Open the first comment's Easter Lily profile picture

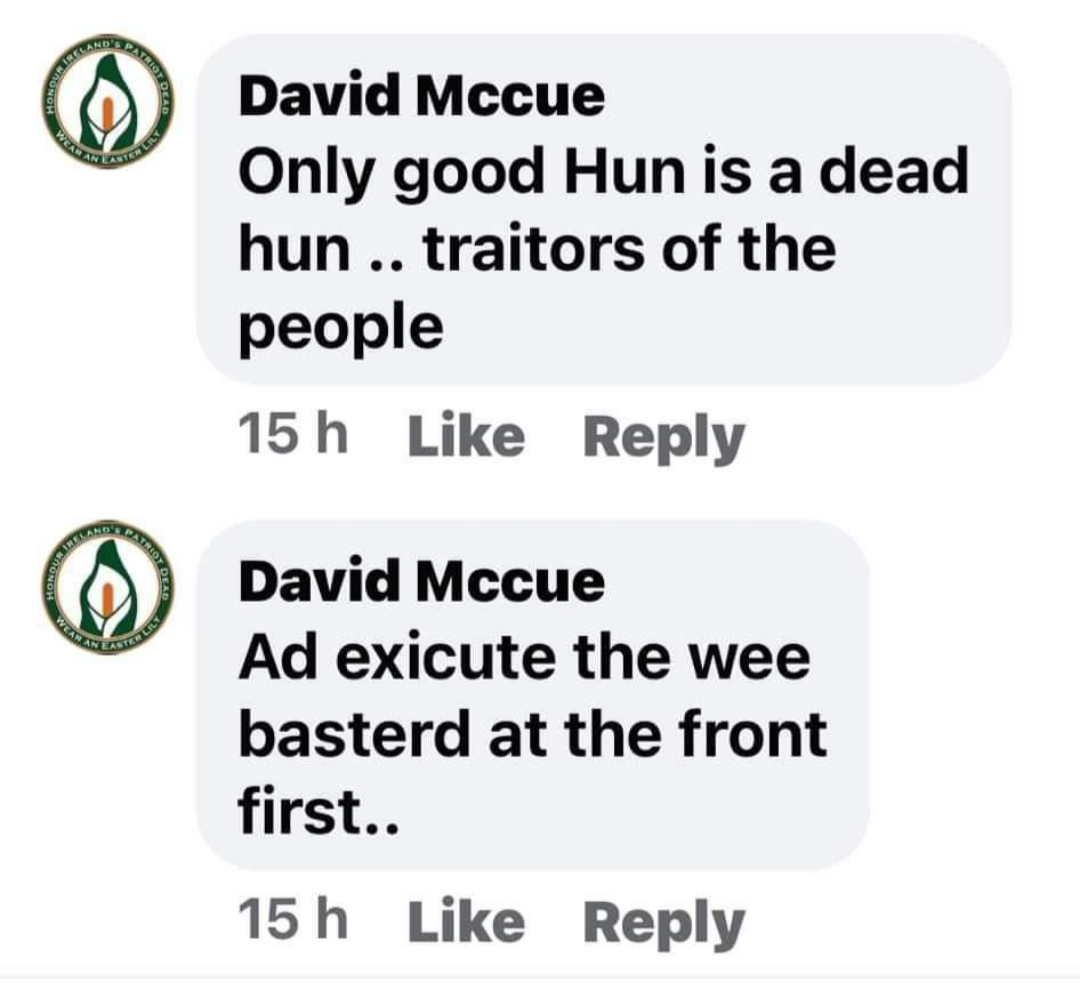(107, 102)
